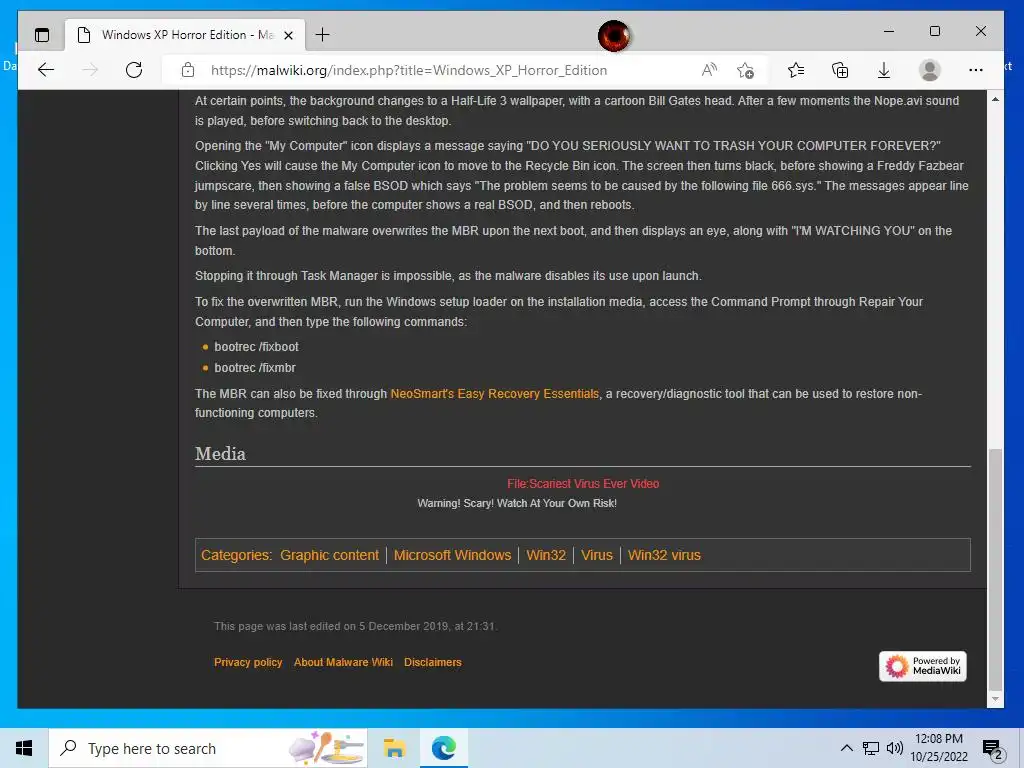Screen dimensions: 1024x768
Task: Go back to the previous page
Action: (46, 70)
